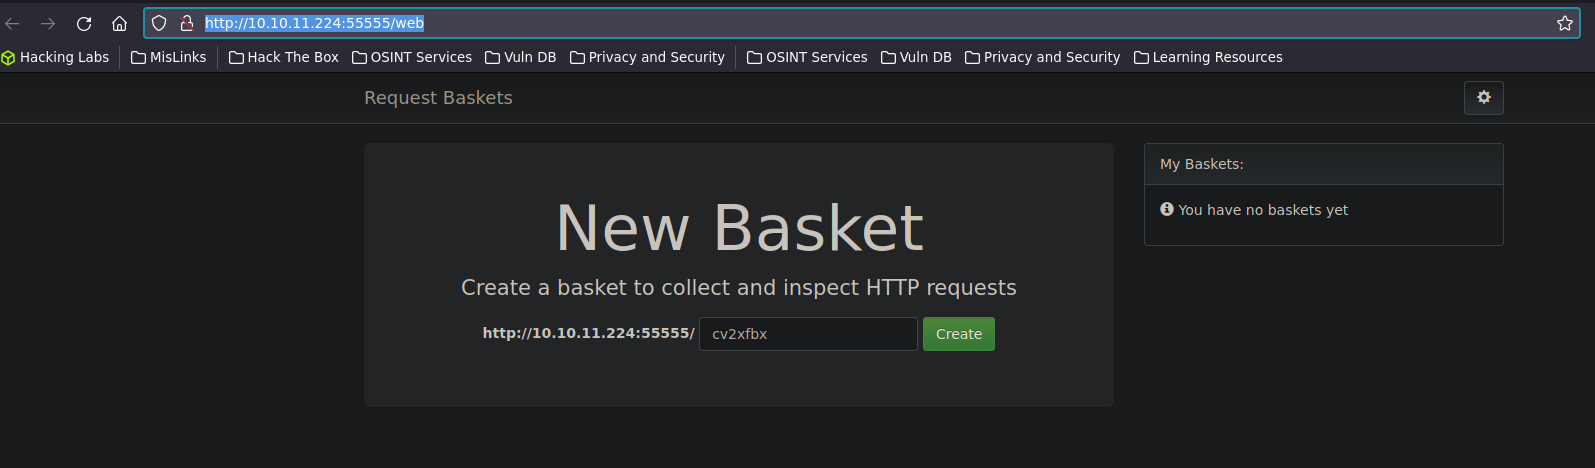Click the Request Baskets header link
Viewport: 1595px width, 468px height.
pos(438,98)
